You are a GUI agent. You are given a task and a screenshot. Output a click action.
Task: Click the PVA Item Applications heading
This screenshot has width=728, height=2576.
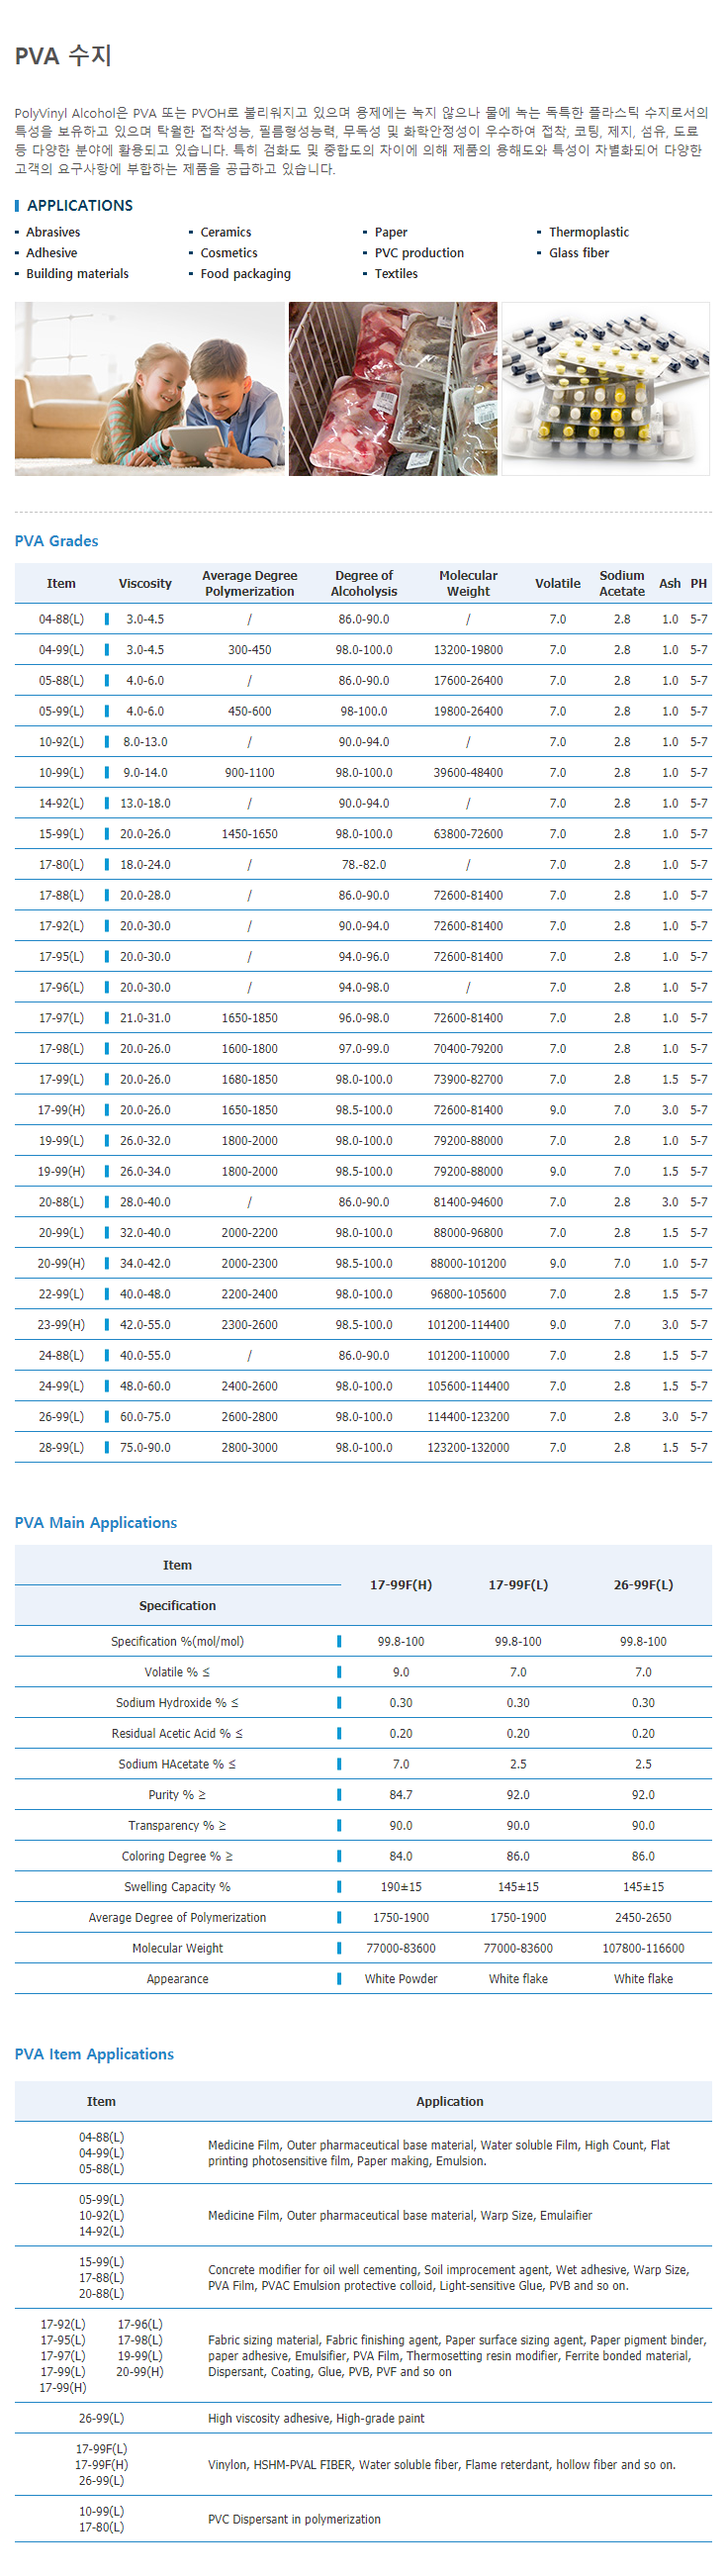coord(94,2054)
